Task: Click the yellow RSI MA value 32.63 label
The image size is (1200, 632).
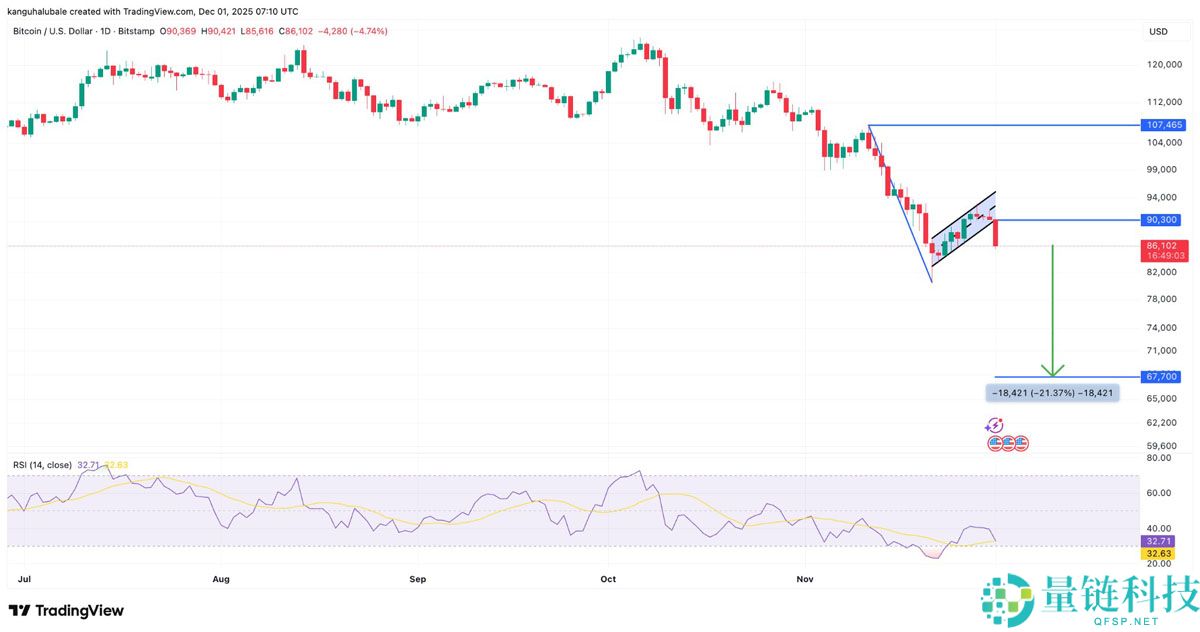Action: click(1160, 553)
